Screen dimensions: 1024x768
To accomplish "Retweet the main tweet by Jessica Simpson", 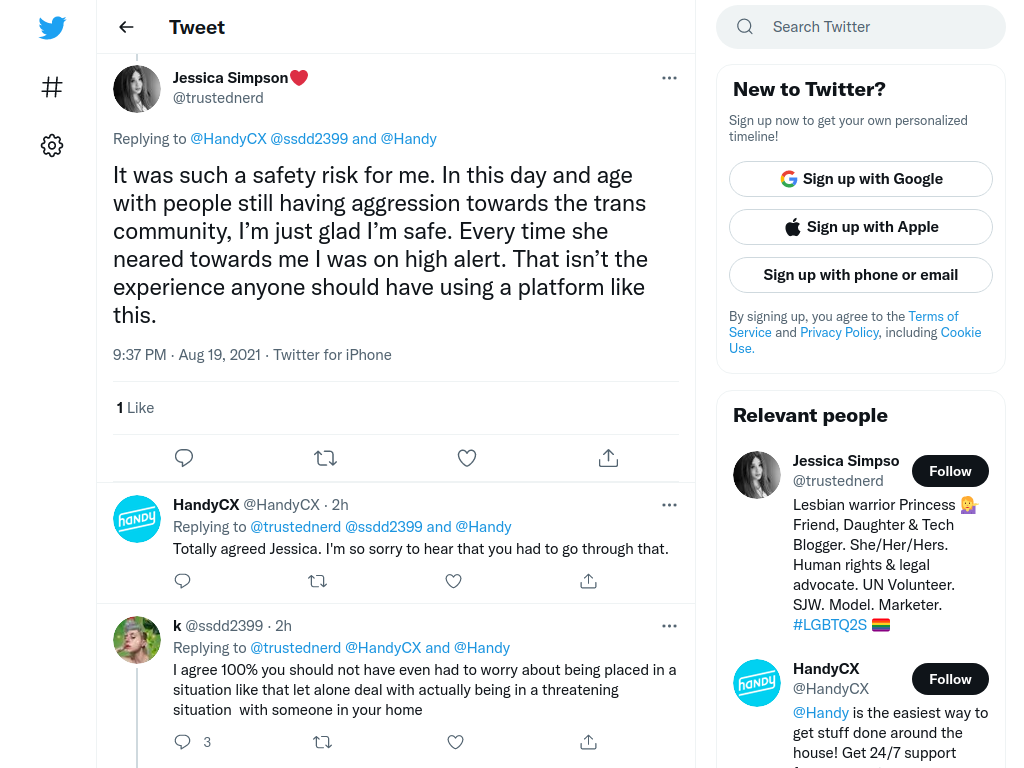I will pyautogui.click(x=325, y=458).
